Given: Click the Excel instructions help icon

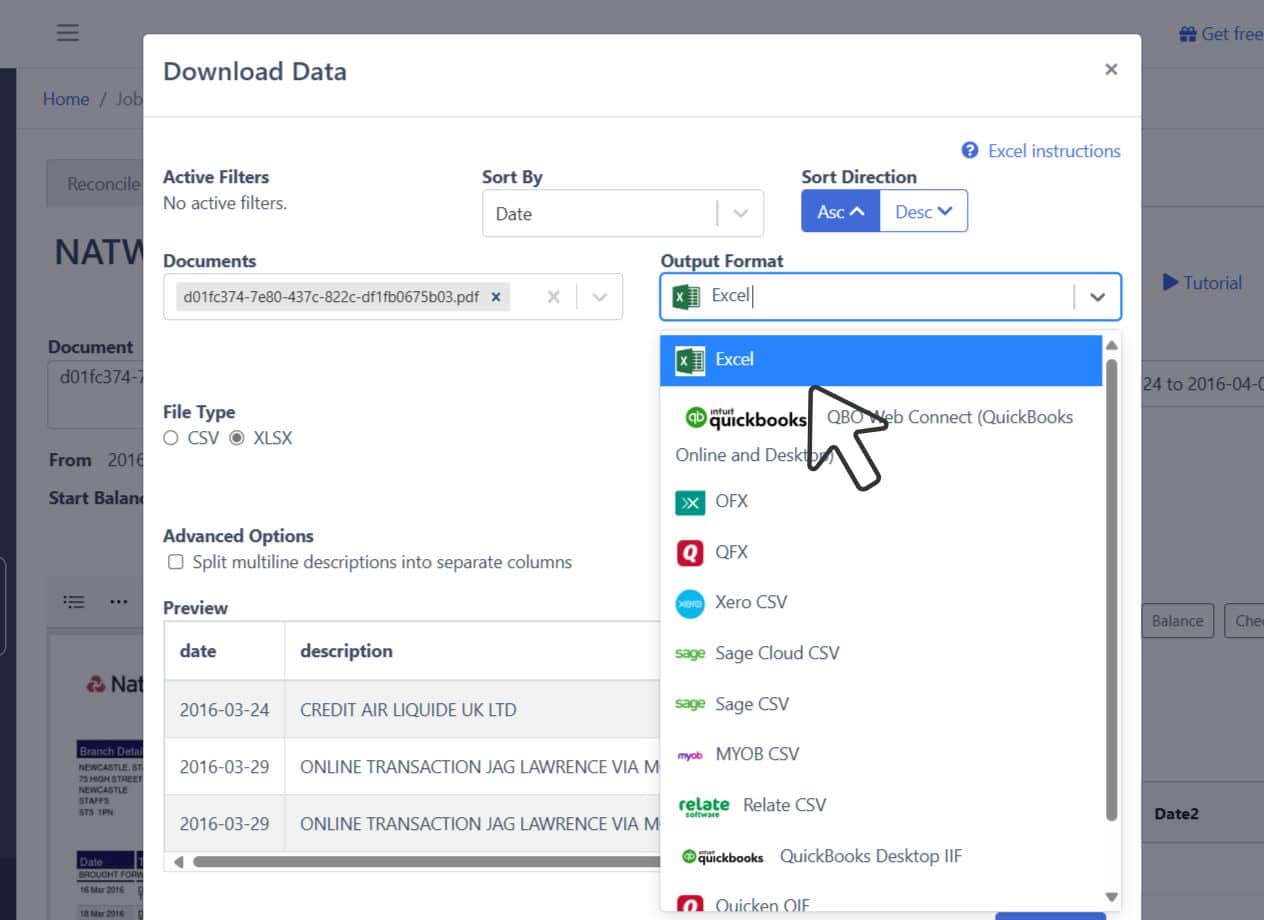Looking at the screenshot, I should [970, 150].
